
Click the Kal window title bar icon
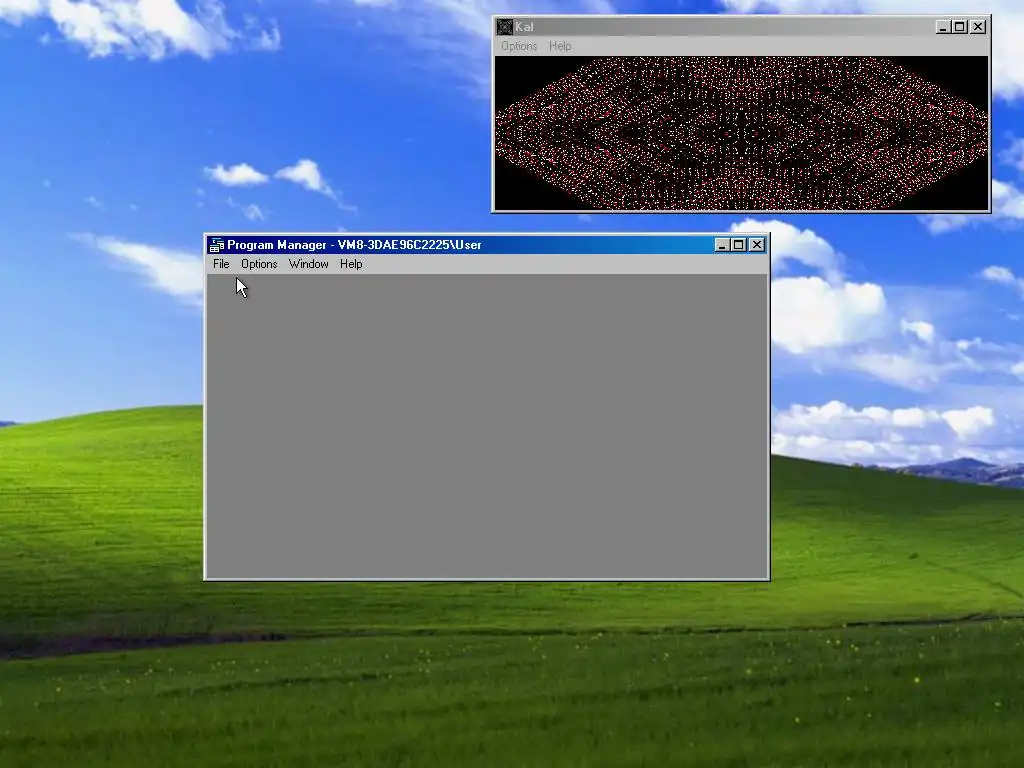click(505, 27)
